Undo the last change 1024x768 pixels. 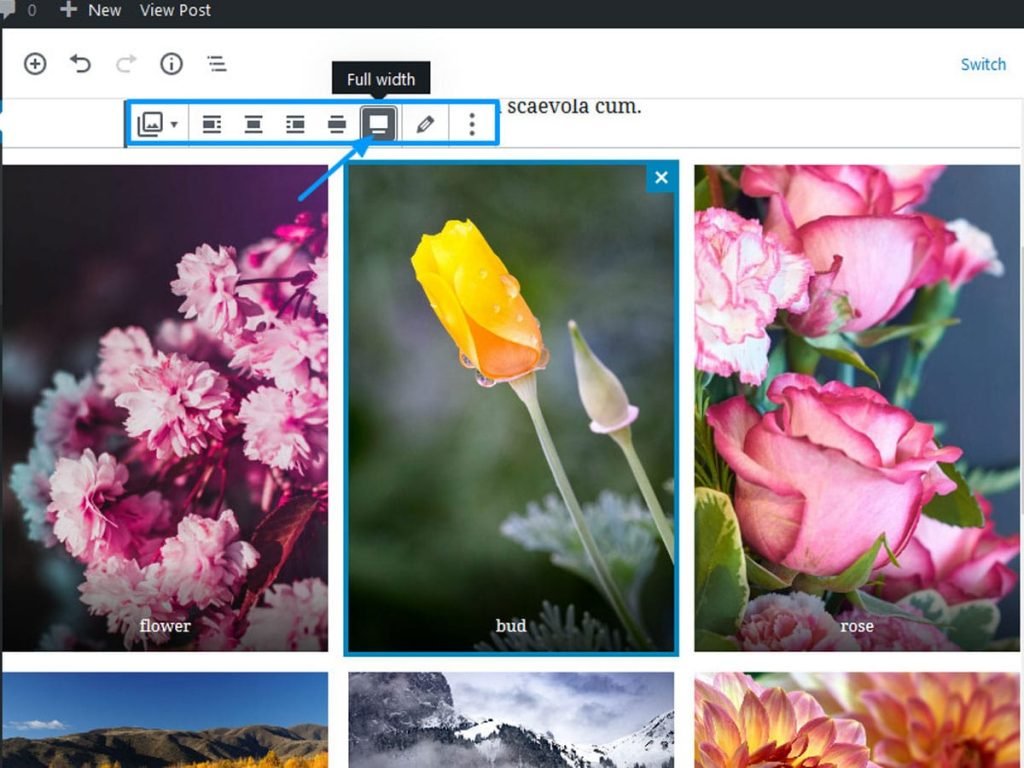pos(78,63)
